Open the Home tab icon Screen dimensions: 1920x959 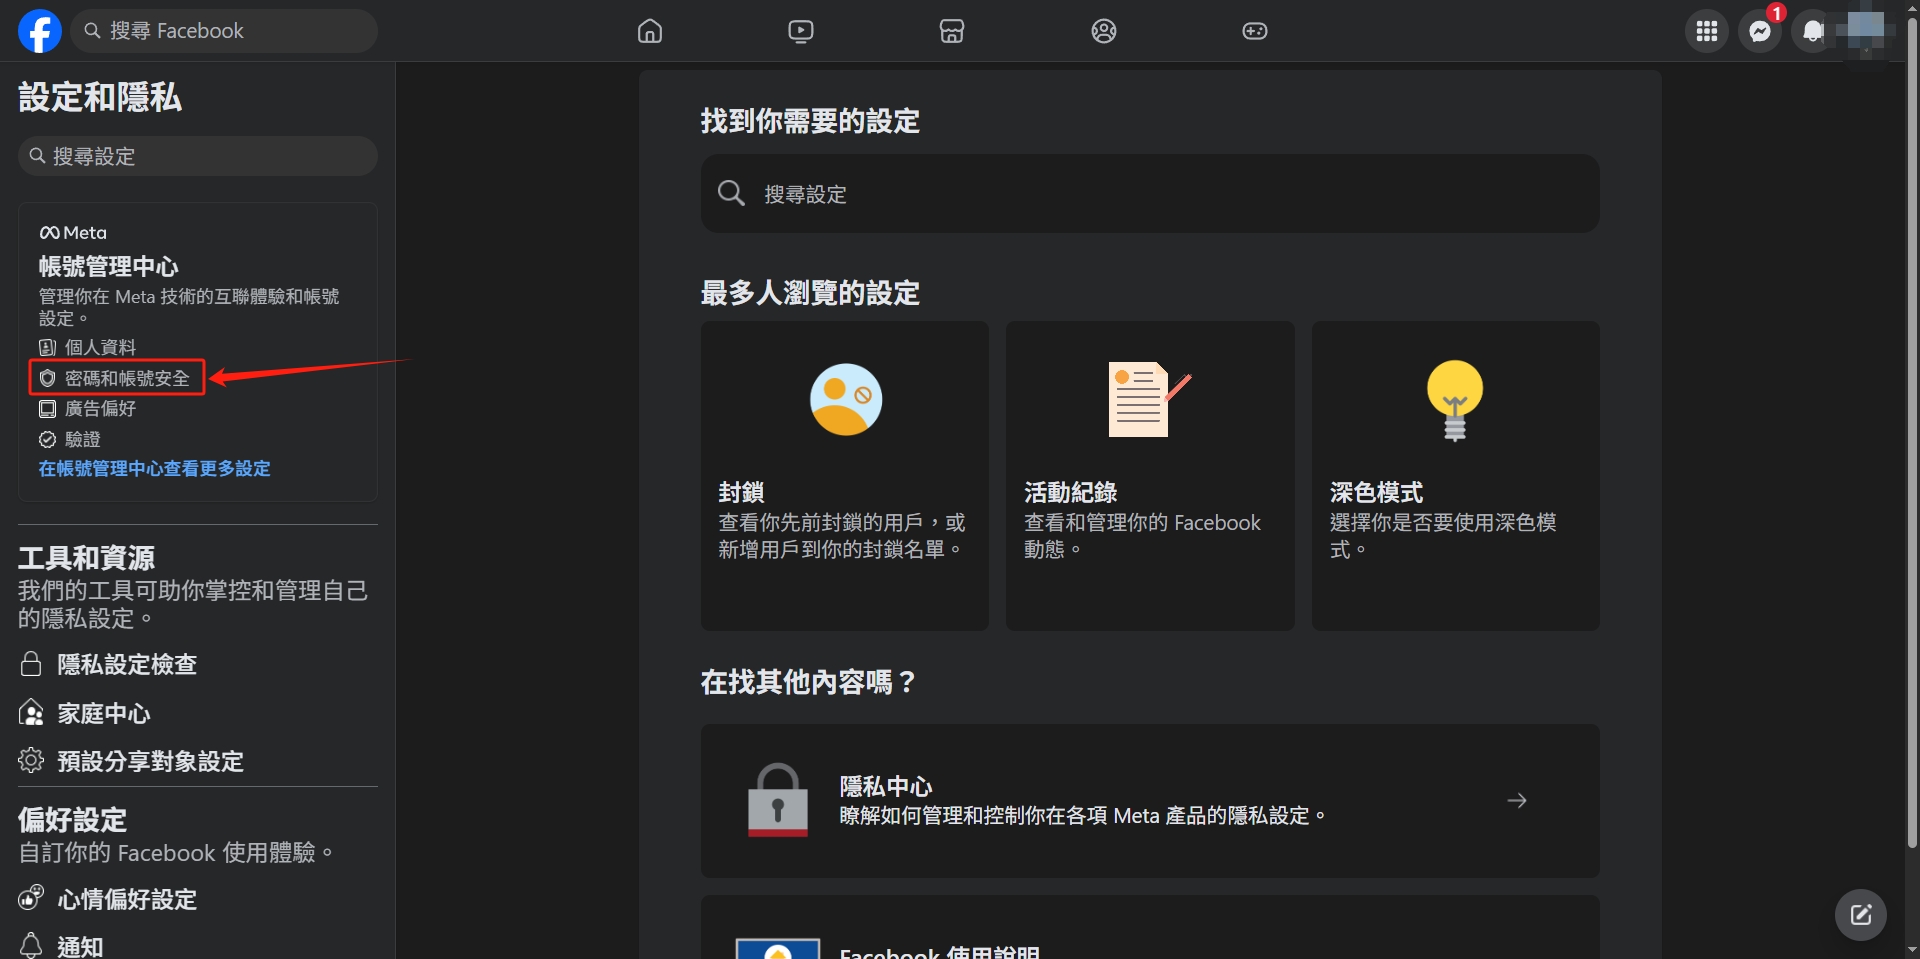click(x=650, y=31)
